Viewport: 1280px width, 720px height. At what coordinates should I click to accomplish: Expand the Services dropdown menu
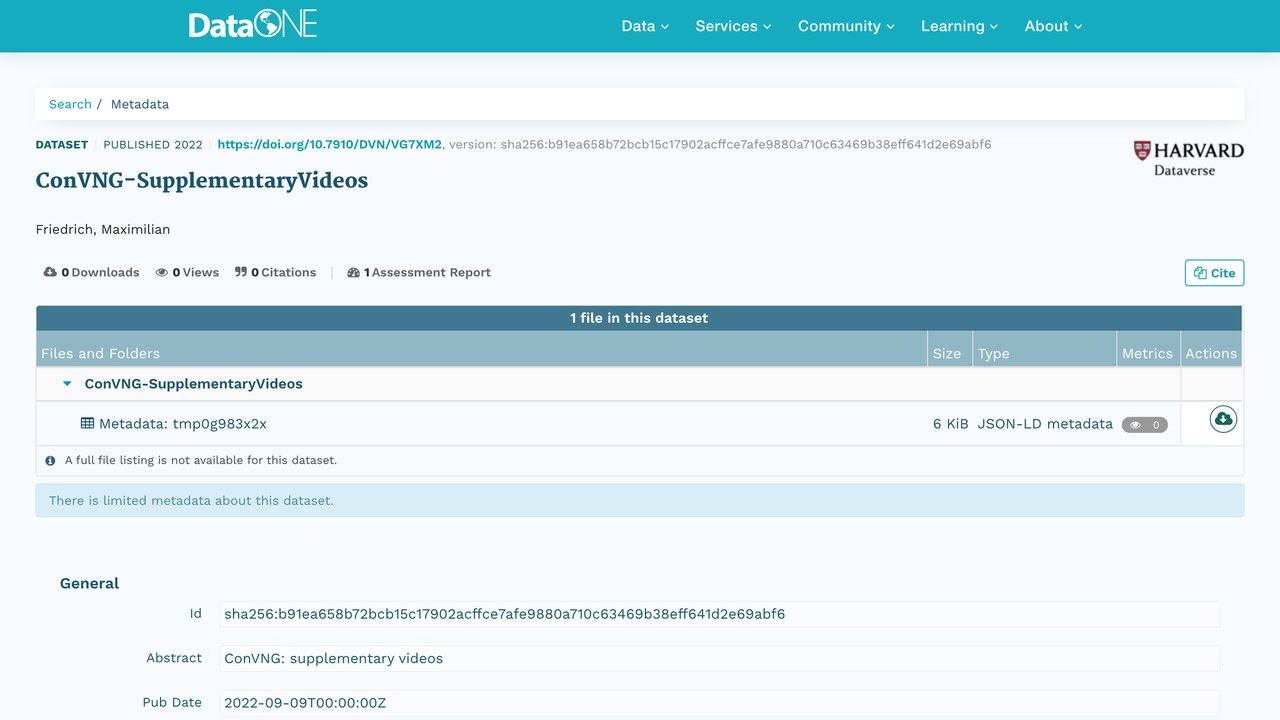pyautogui.click(x=733, y=26)
